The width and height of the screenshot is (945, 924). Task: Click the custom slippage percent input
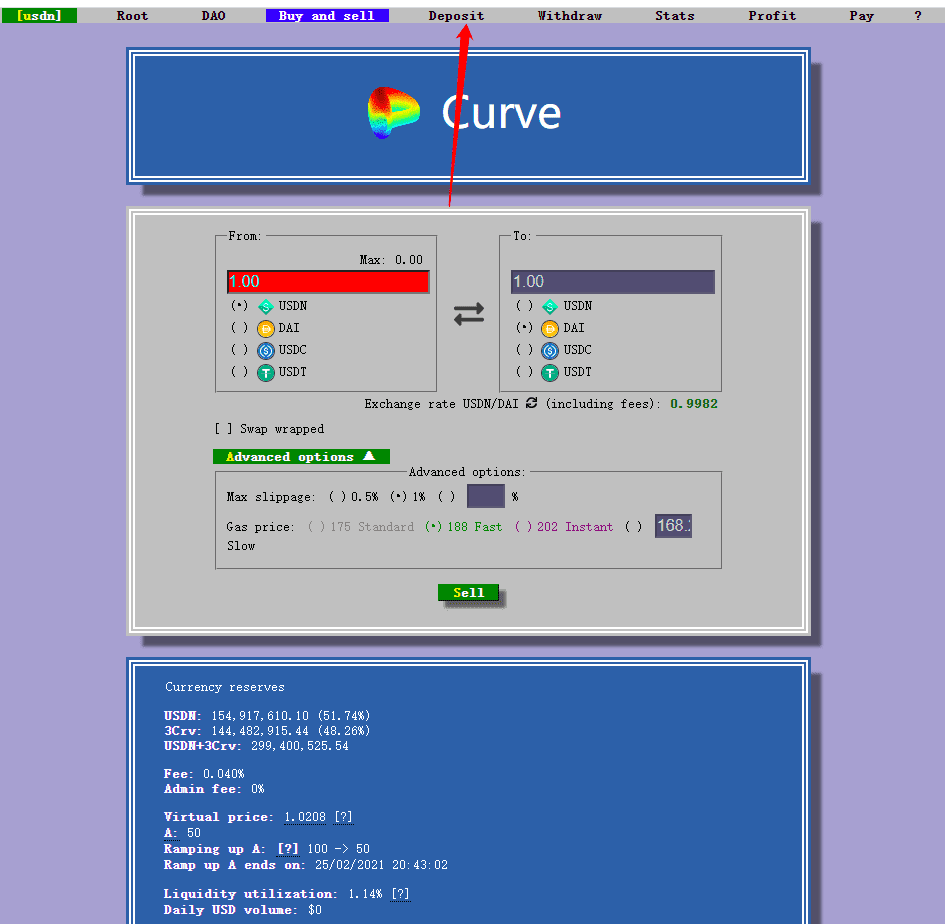pos(486,496)
